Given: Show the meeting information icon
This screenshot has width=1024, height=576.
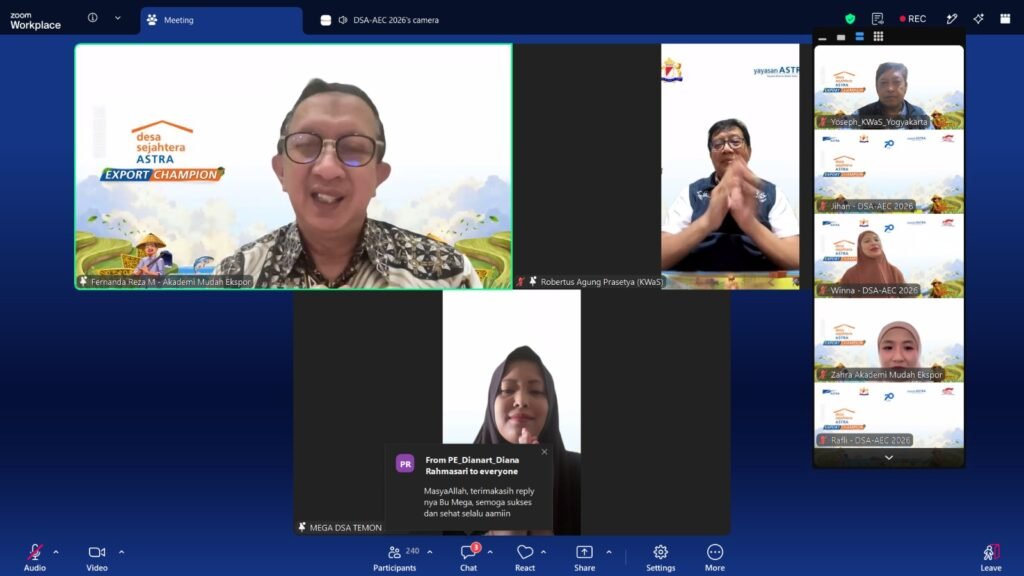Looking at the screenshot, I should point(93,18).
